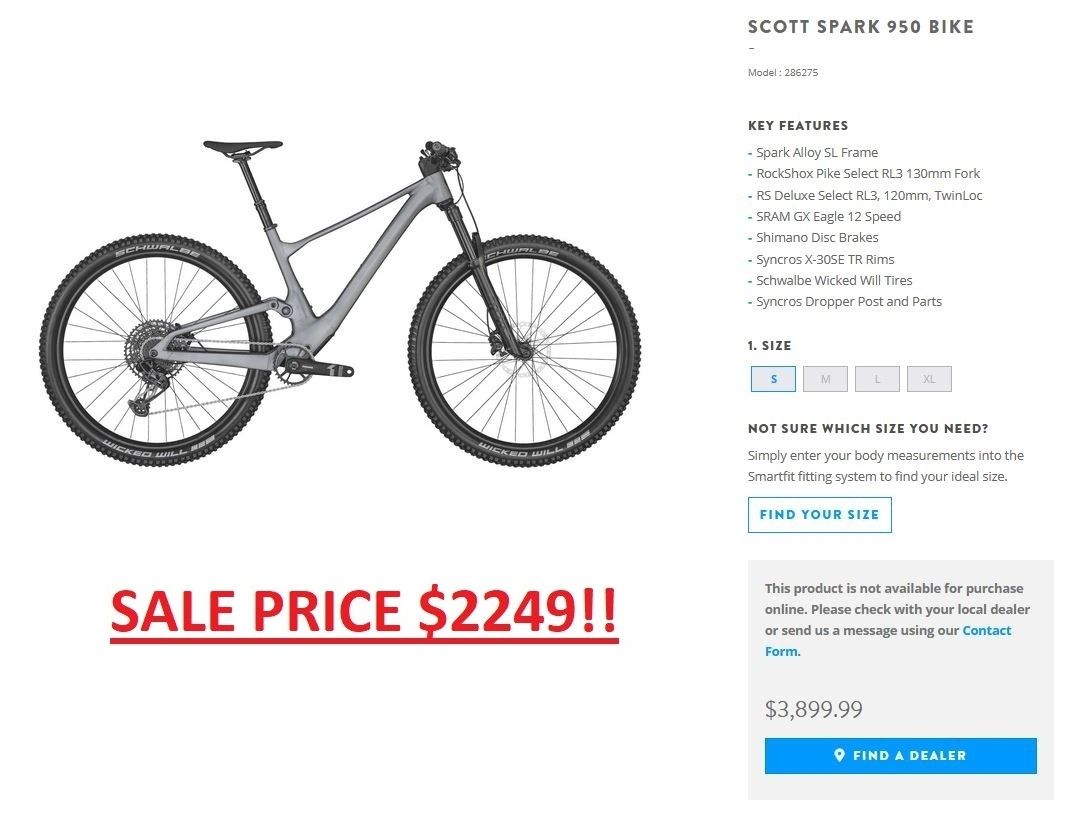
Task: Click the Spark Alloy SL Frame feature
Action: click(817, 153)
